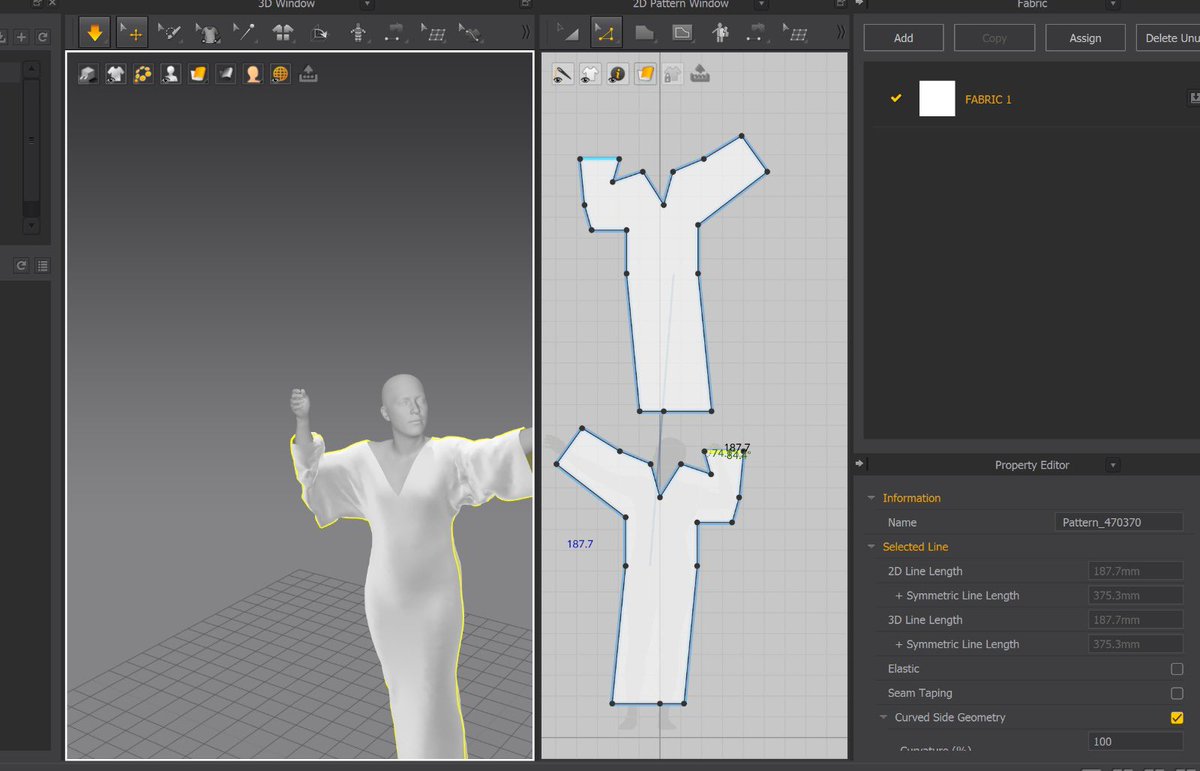Click the Fold Arrangement garment icon

(x=283, y=33)
